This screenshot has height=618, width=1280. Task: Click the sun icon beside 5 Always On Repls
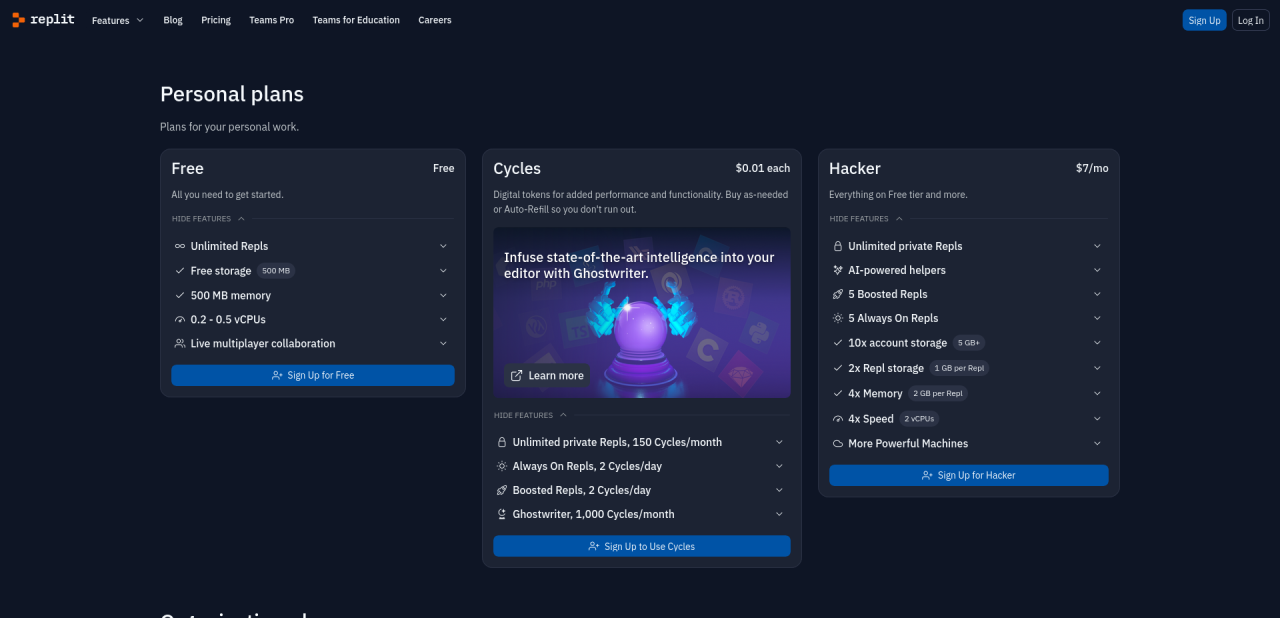pyautogui.click(x=838, y=318)
